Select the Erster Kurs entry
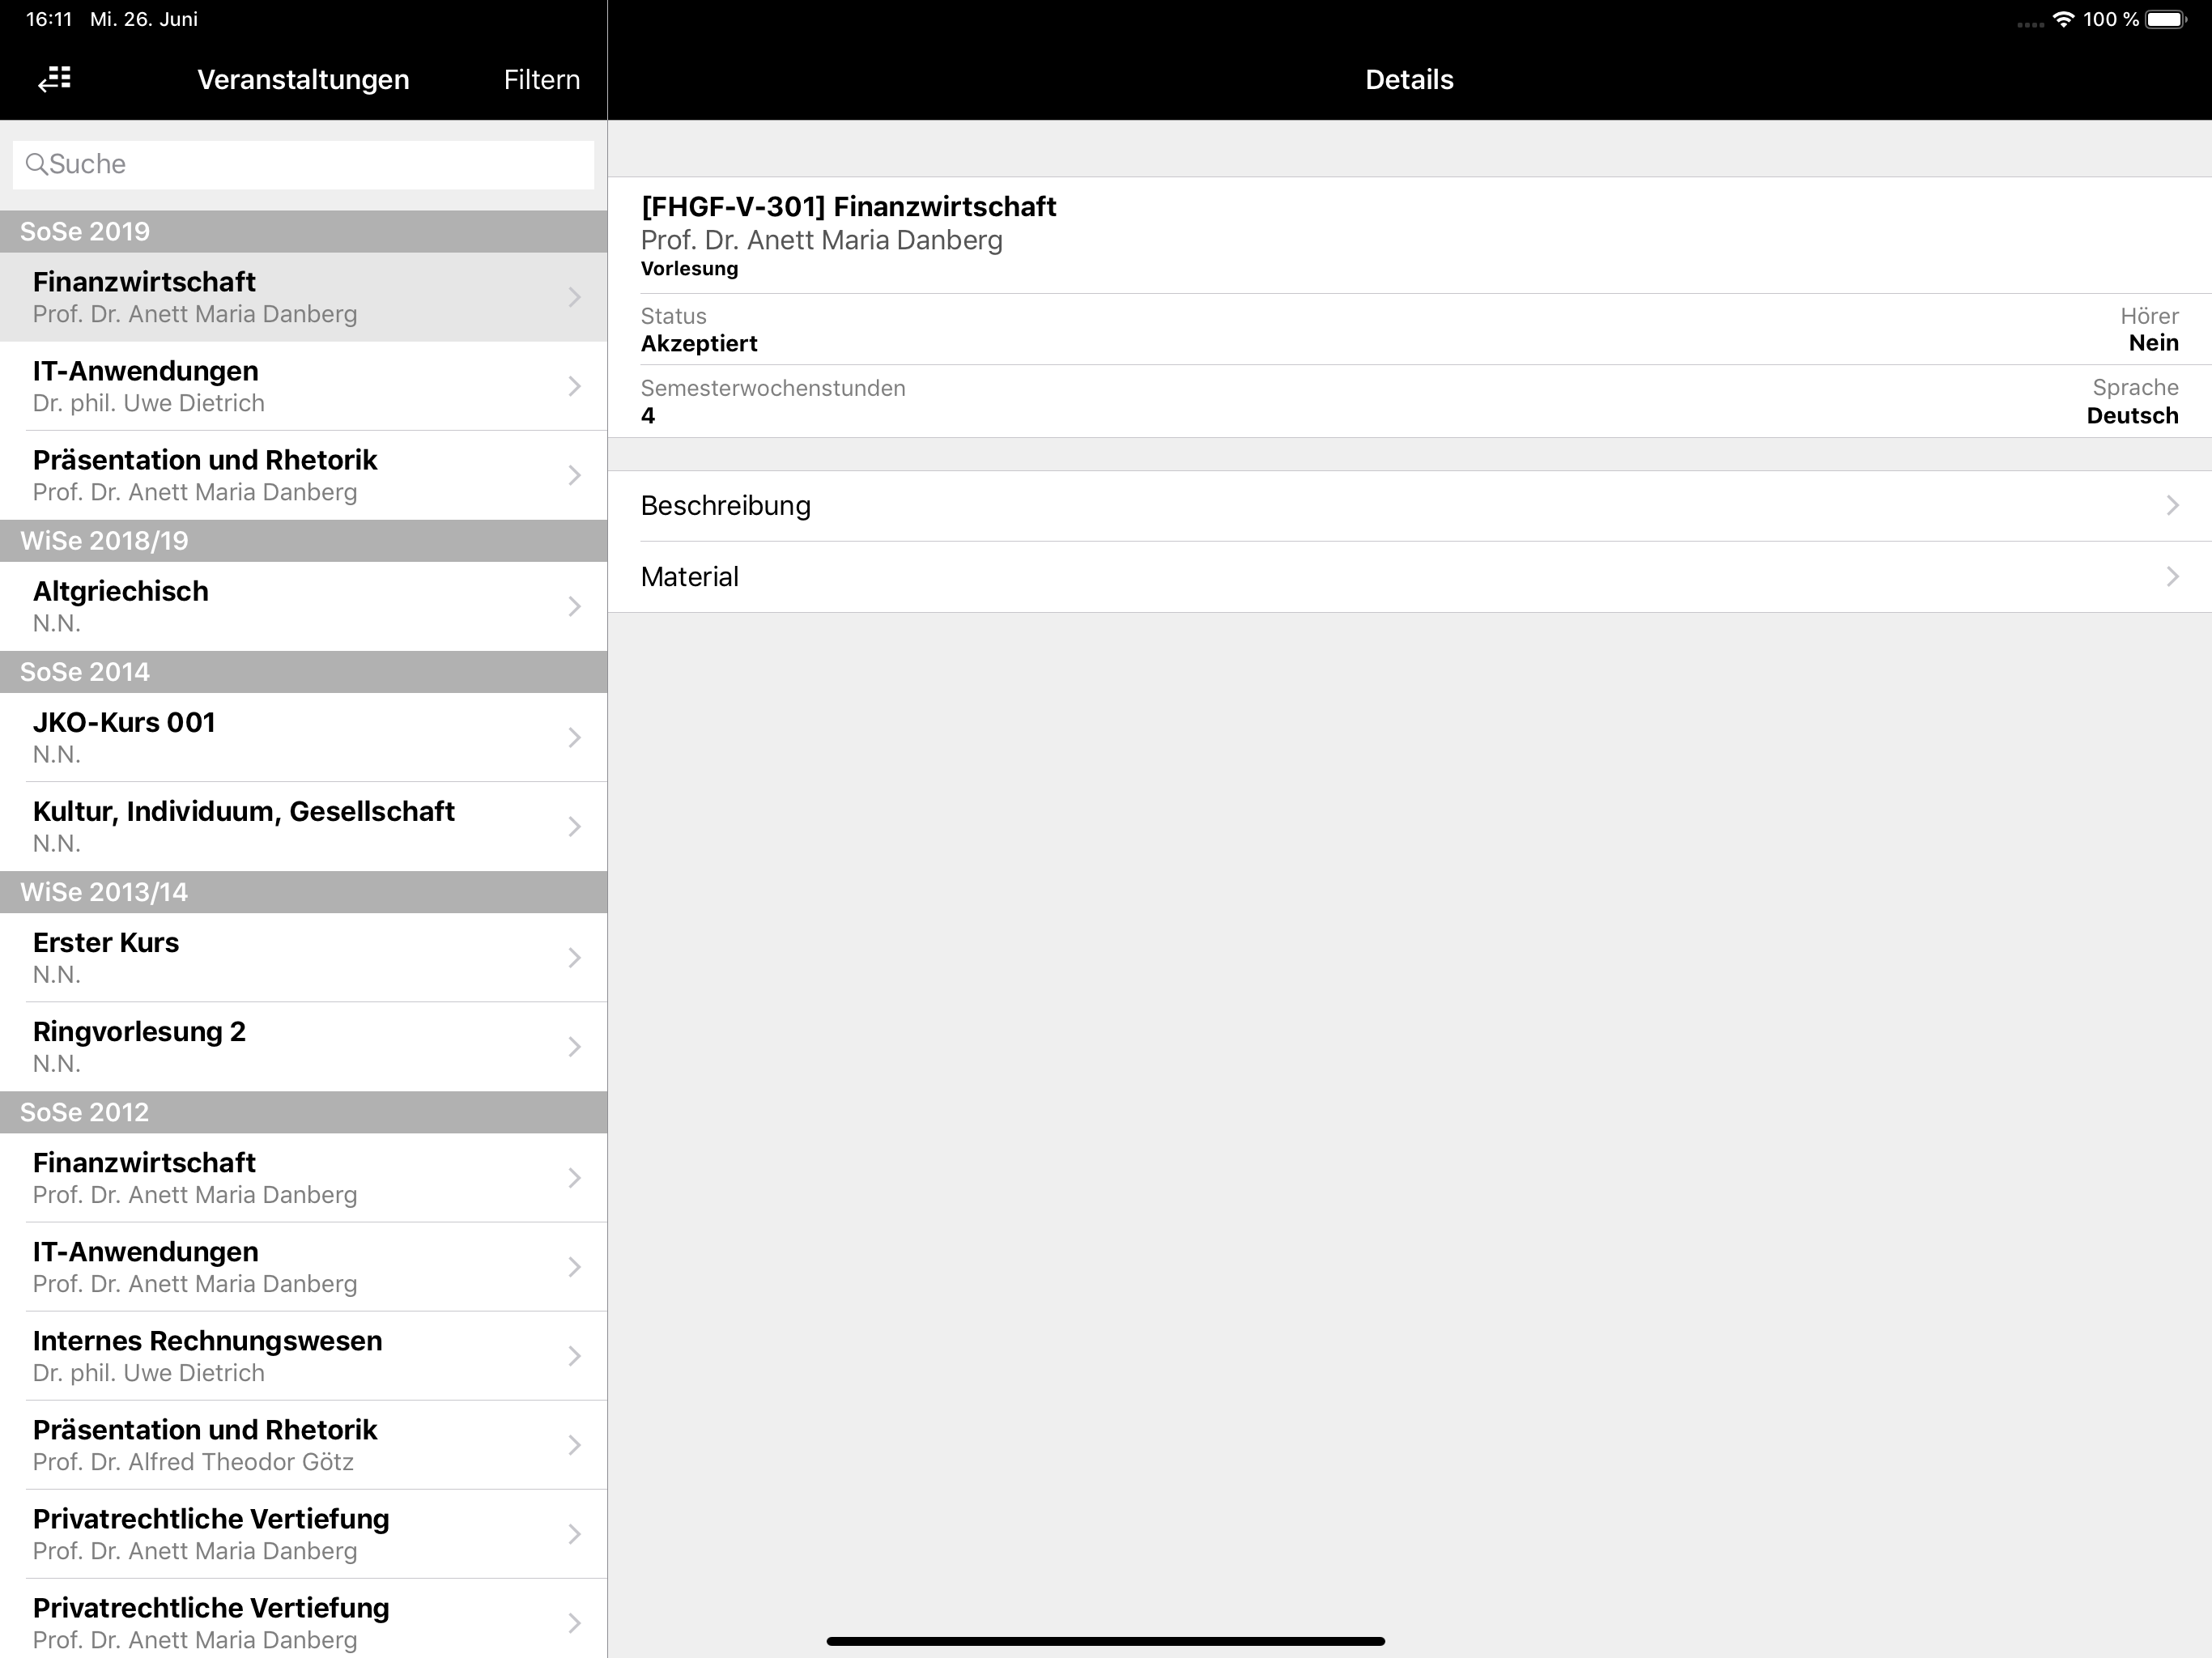The image size is (2212, 1658). click(303, 957)
